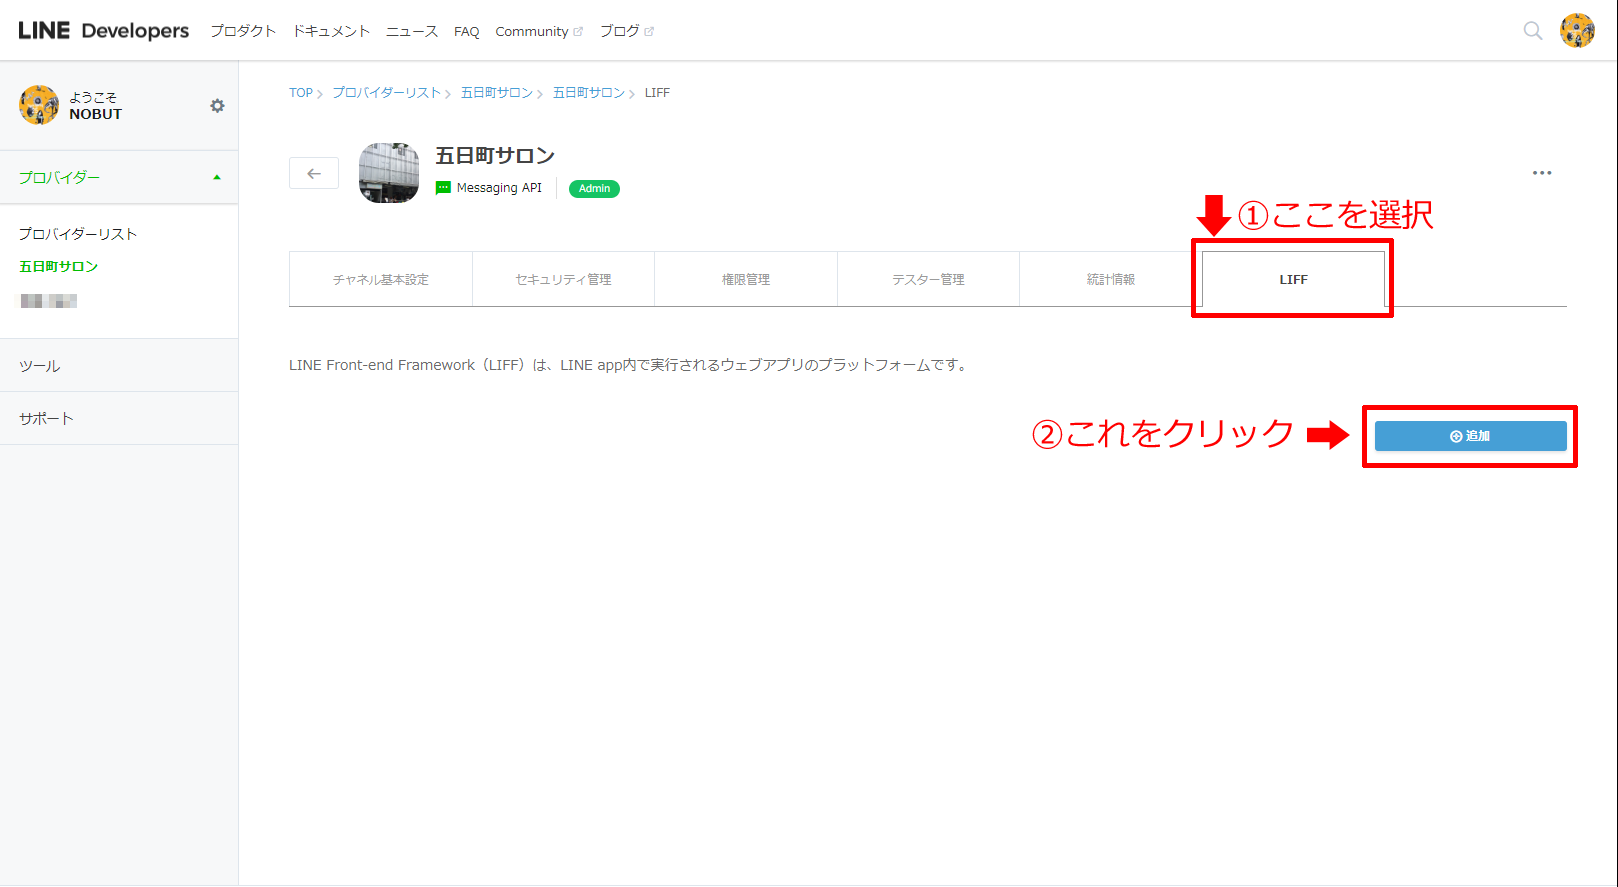Click the 五日町サロン channel thumbnail image
1618x887 pixels.
point(389,173)
